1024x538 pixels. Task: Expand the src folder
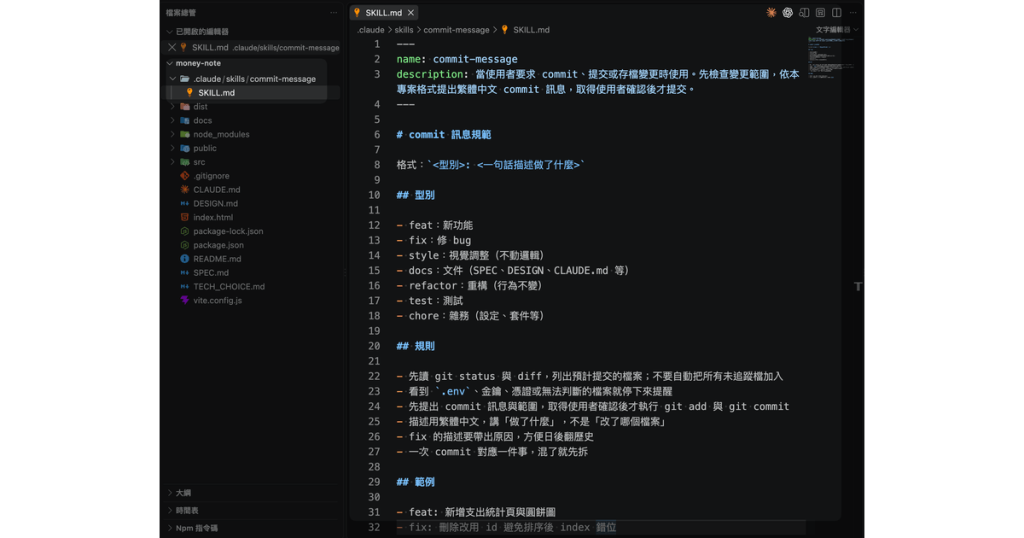tap(173, 162)
